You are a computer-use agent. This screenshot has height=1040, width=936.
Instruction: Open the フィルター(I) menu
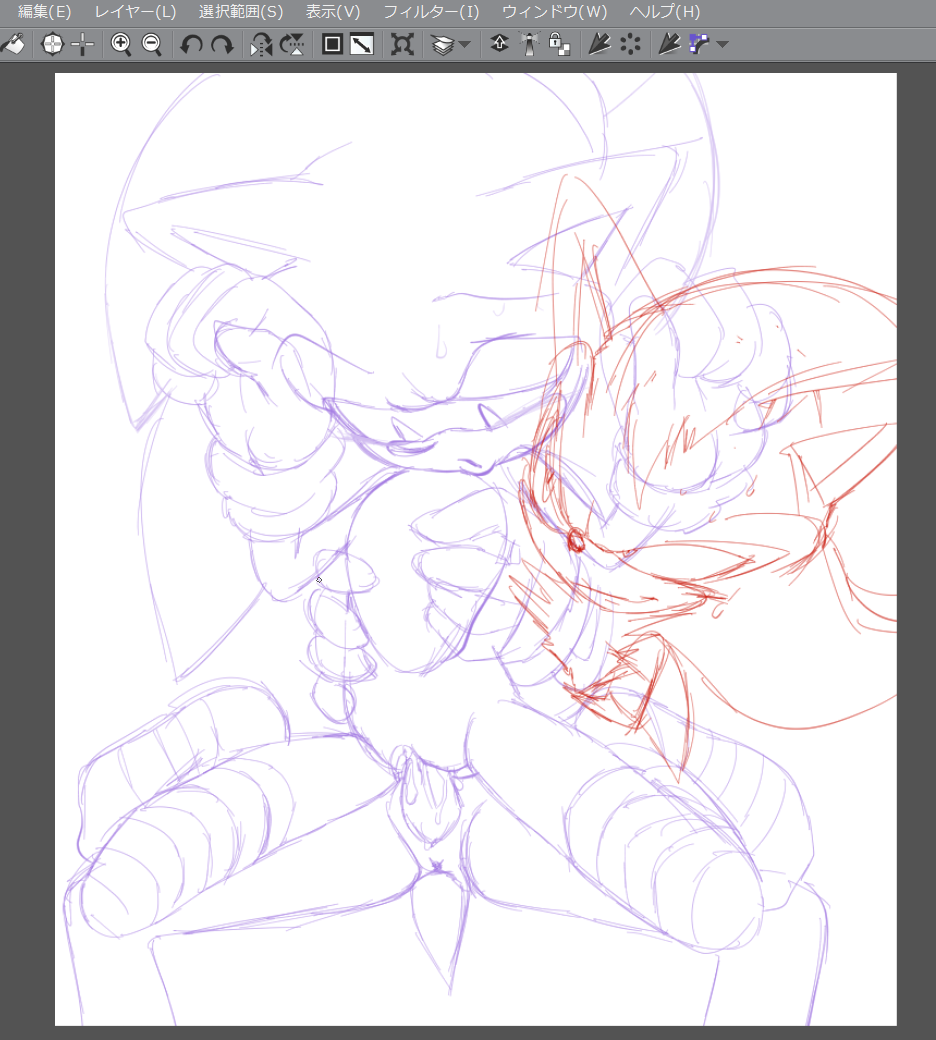tap(431, 12)
